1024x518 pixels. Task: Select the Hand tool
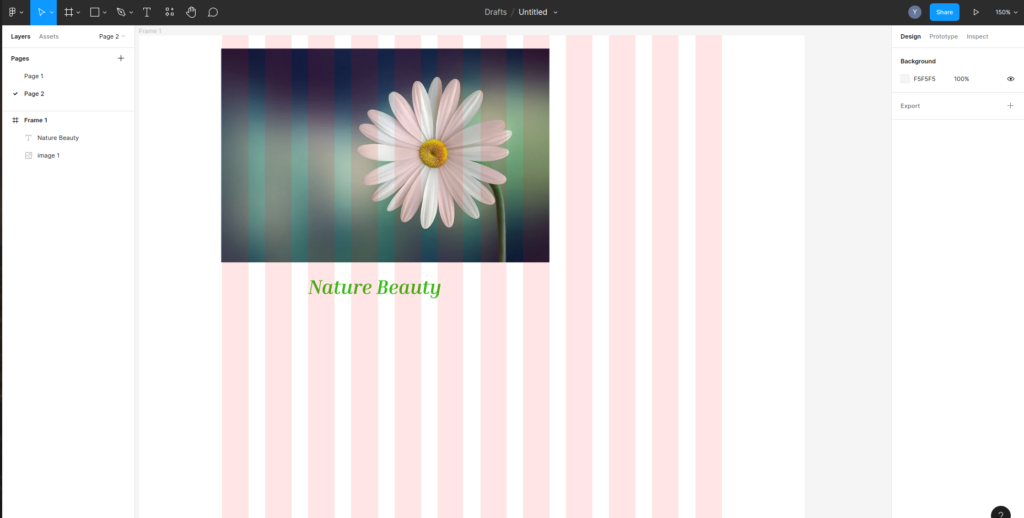click(191, 12)
